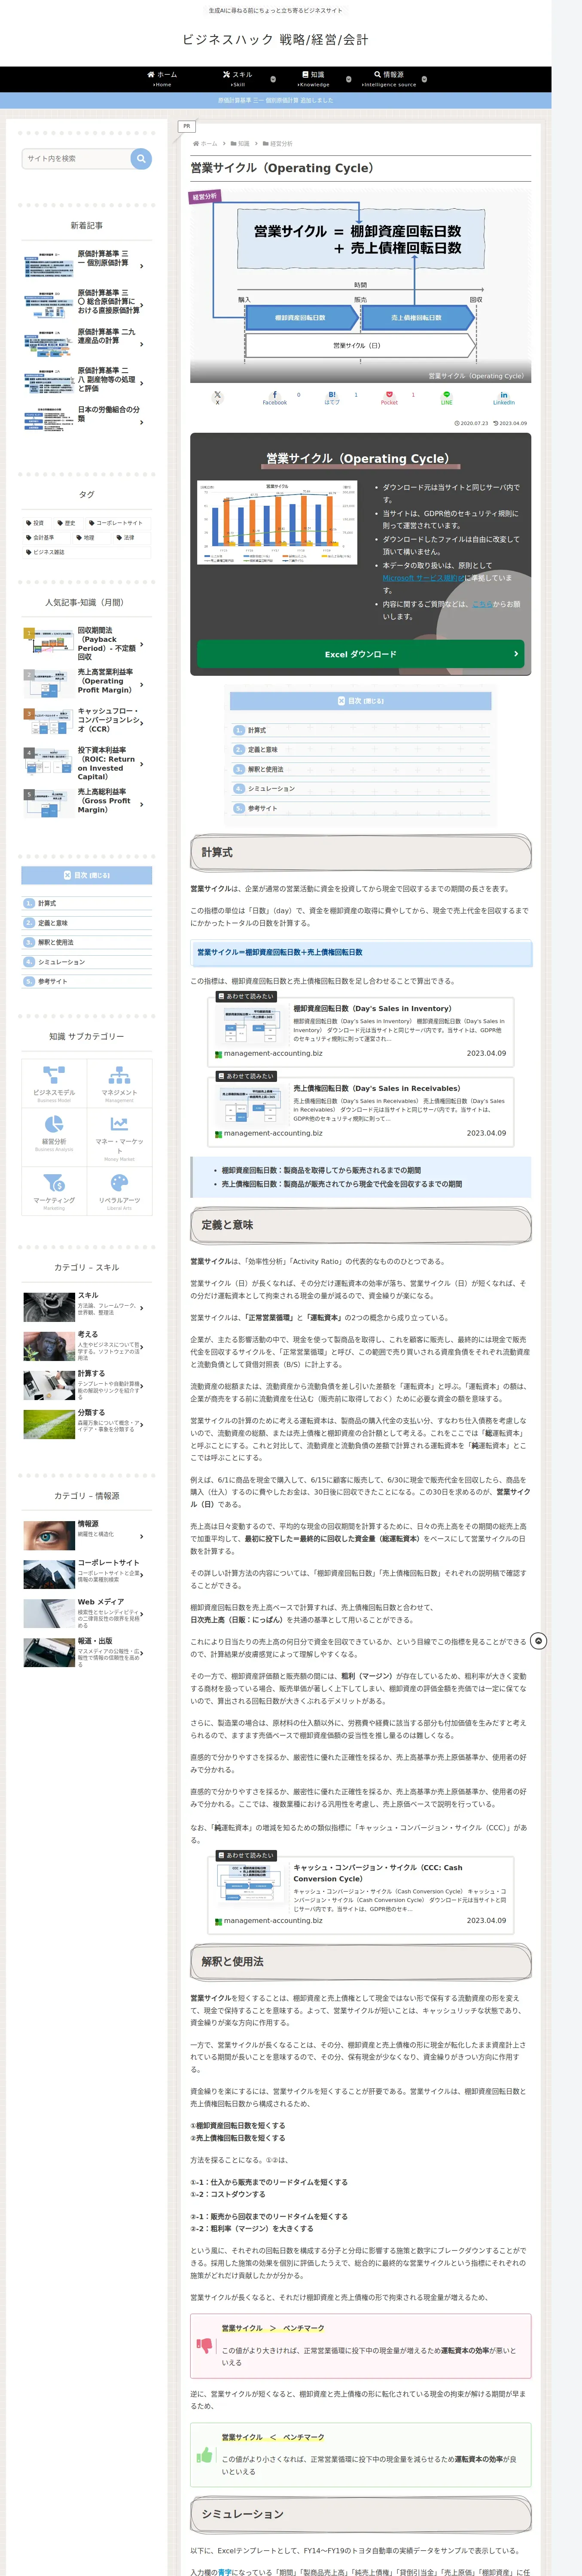This screenshot has height=2576, width=582.
Task: Click the コーポレートサイト tag
Action: coord(118,523)
